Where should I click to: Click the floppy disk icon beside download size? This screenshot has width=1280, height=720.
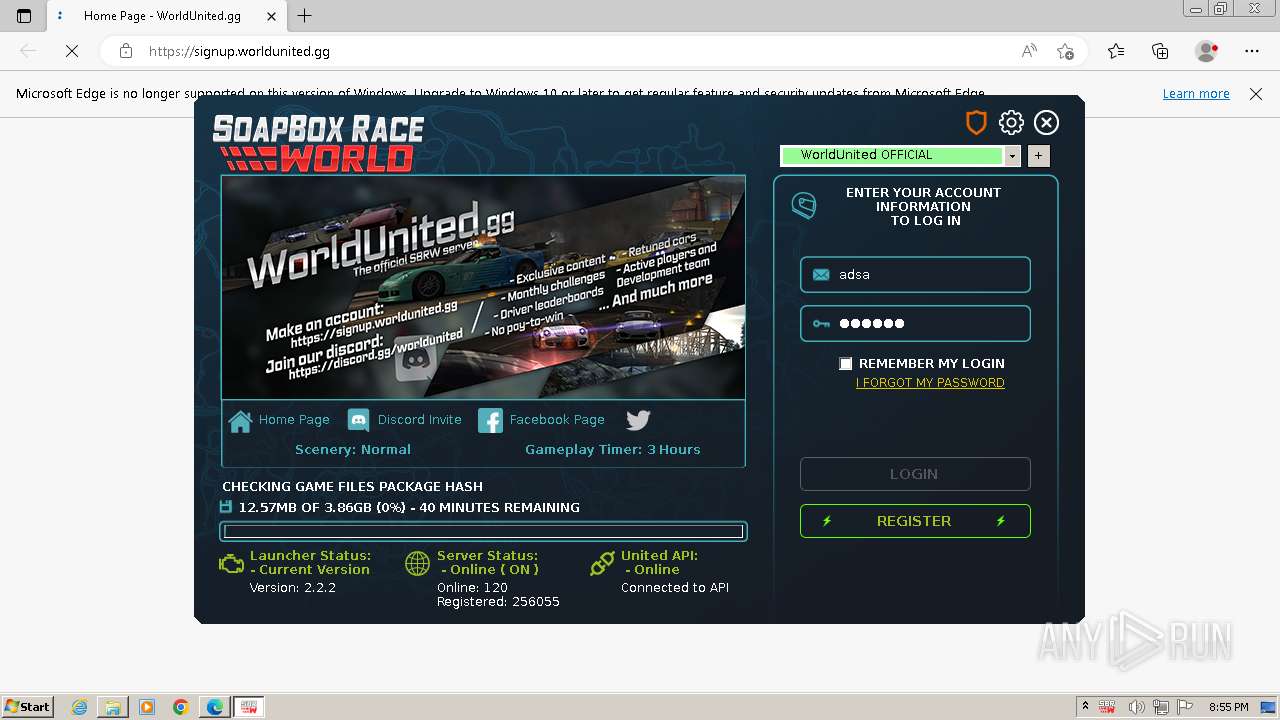(226, 507)
